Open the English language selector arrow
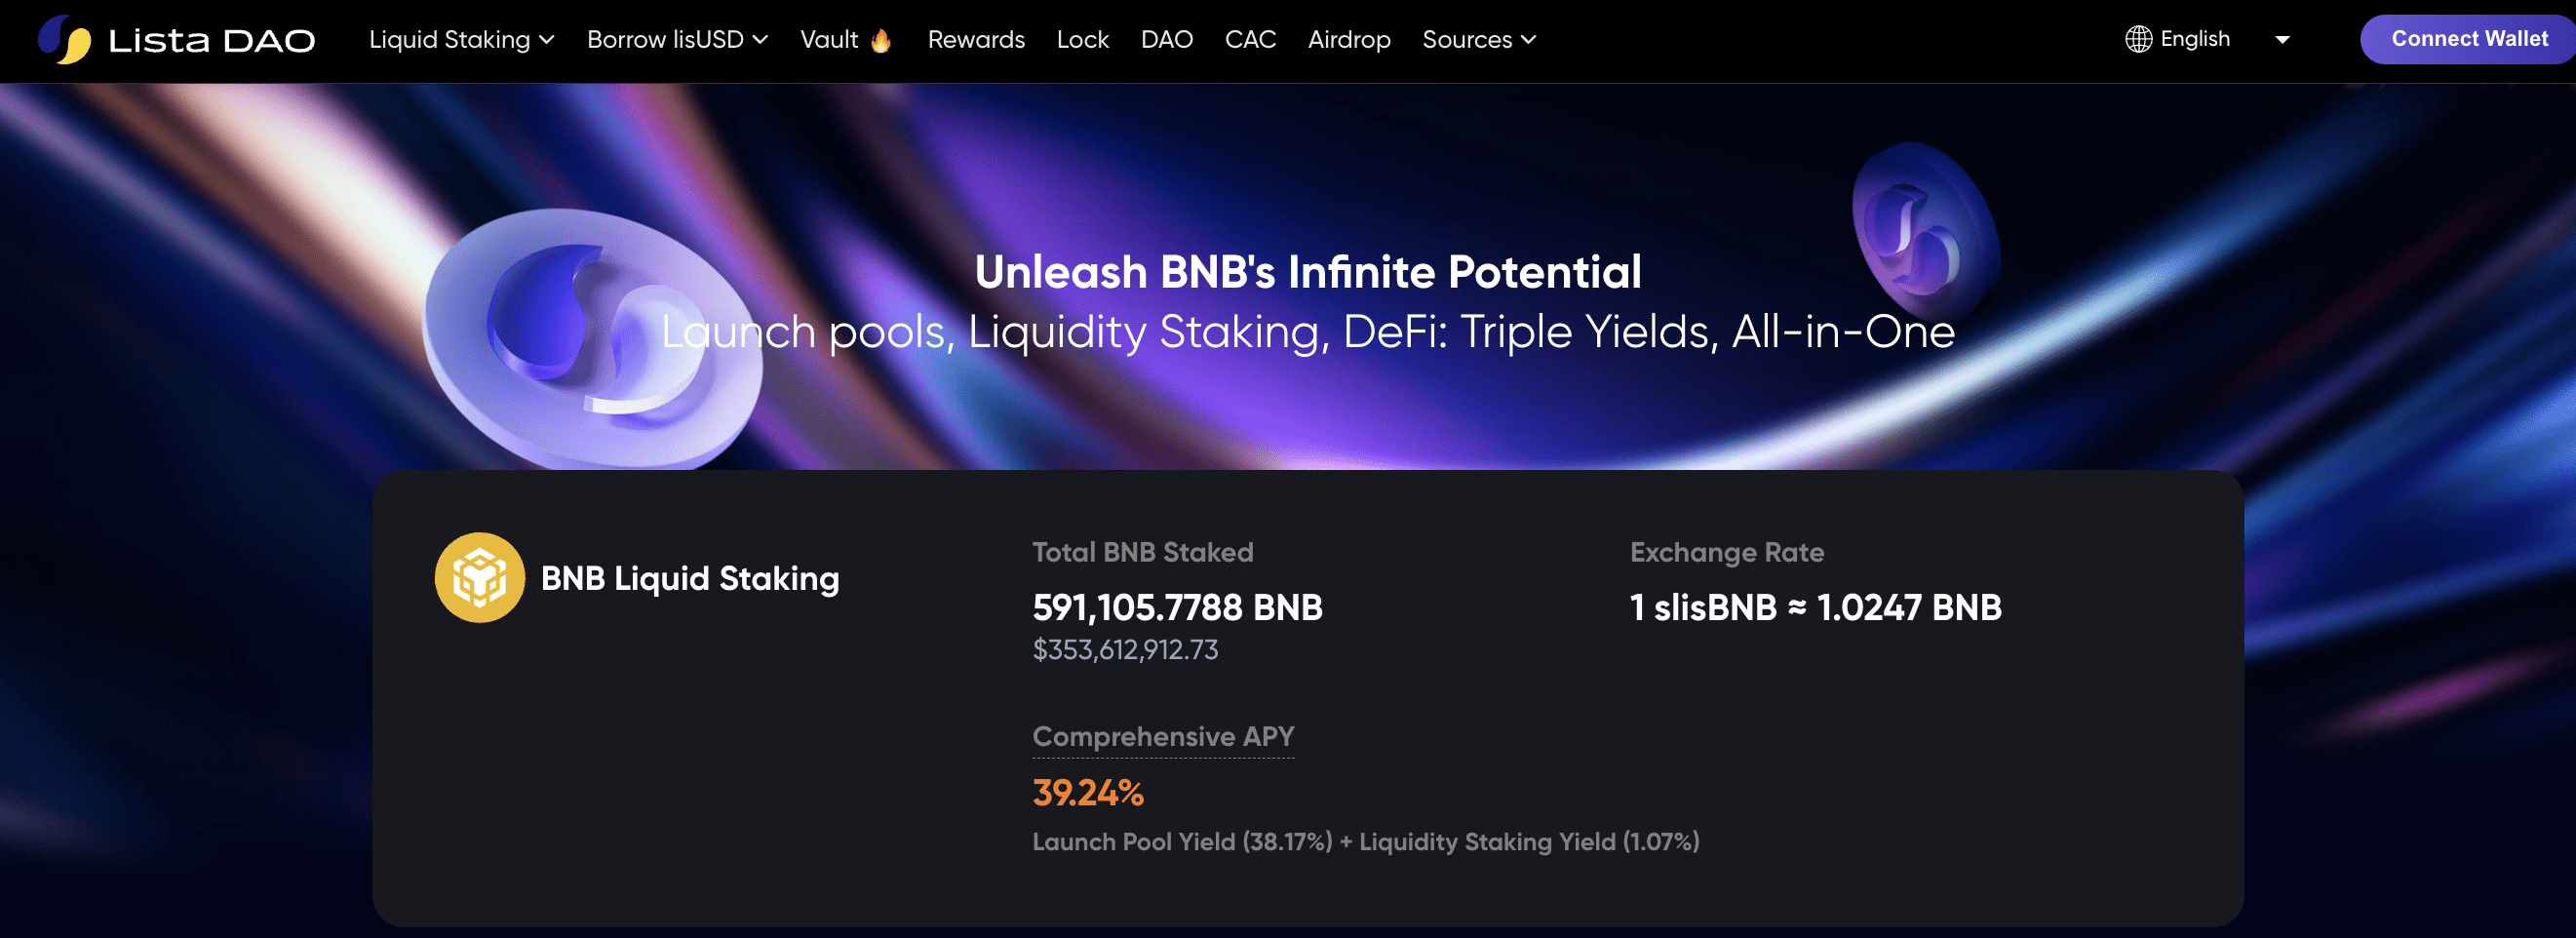 point(2283,39)
